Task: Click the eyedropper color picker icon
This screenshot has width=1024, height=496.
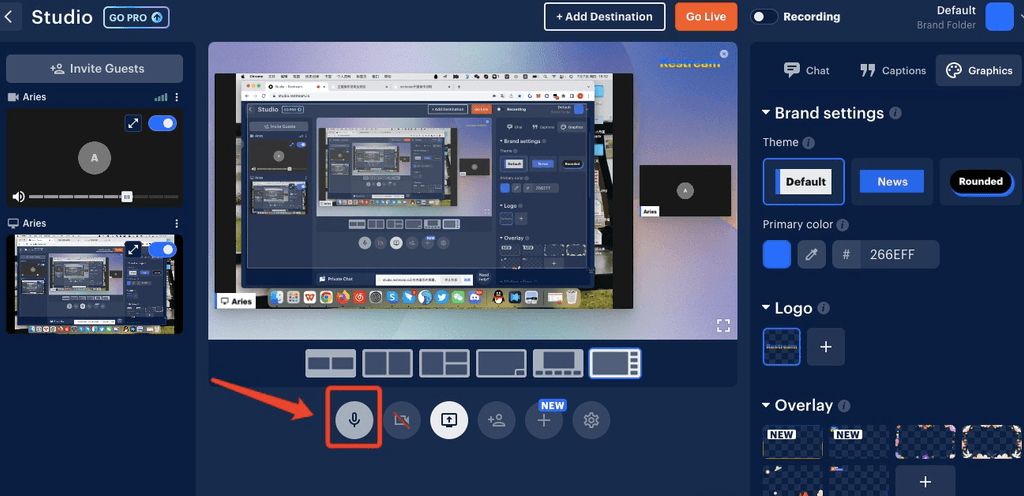Action: coord(812,254)
